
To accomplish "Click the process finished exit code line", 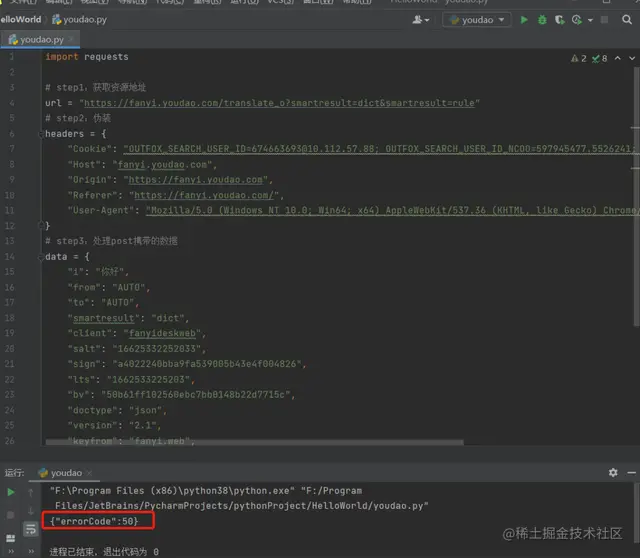I will tap(104, 552).
